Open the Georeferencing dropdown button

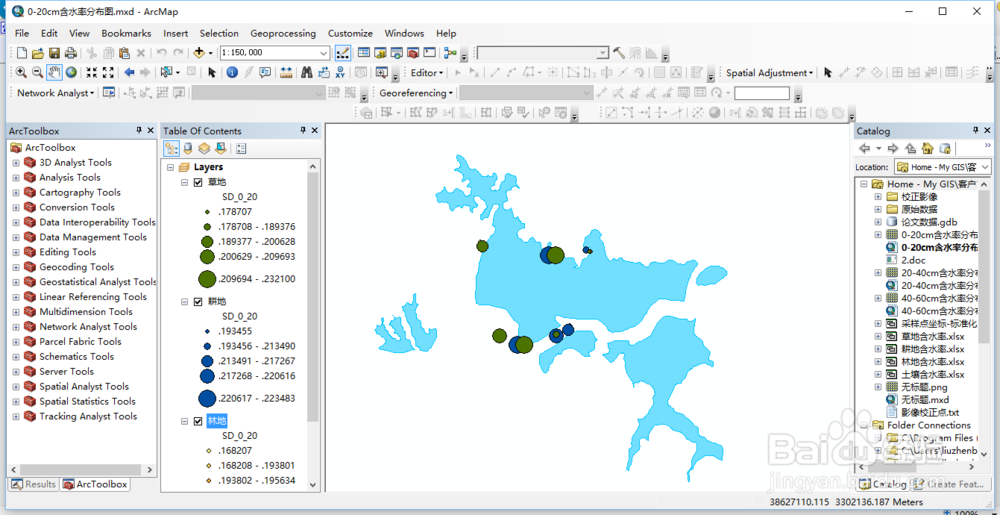(416, 93)
